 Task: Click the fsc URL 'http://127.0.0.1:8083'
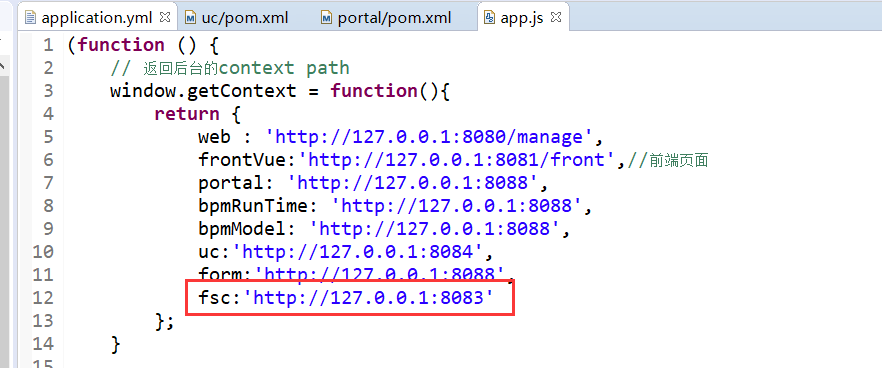[x=369, y=298]
